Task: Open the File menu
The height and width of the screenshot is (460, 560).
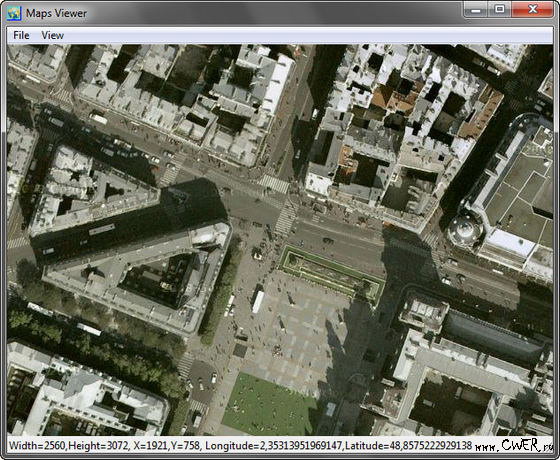Action: (21, 35)
